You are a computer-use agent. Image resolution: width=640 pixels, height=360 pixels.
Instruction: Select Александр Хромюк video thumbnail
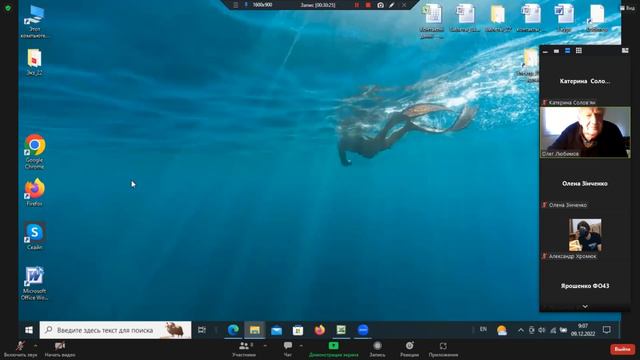[585, 235]
